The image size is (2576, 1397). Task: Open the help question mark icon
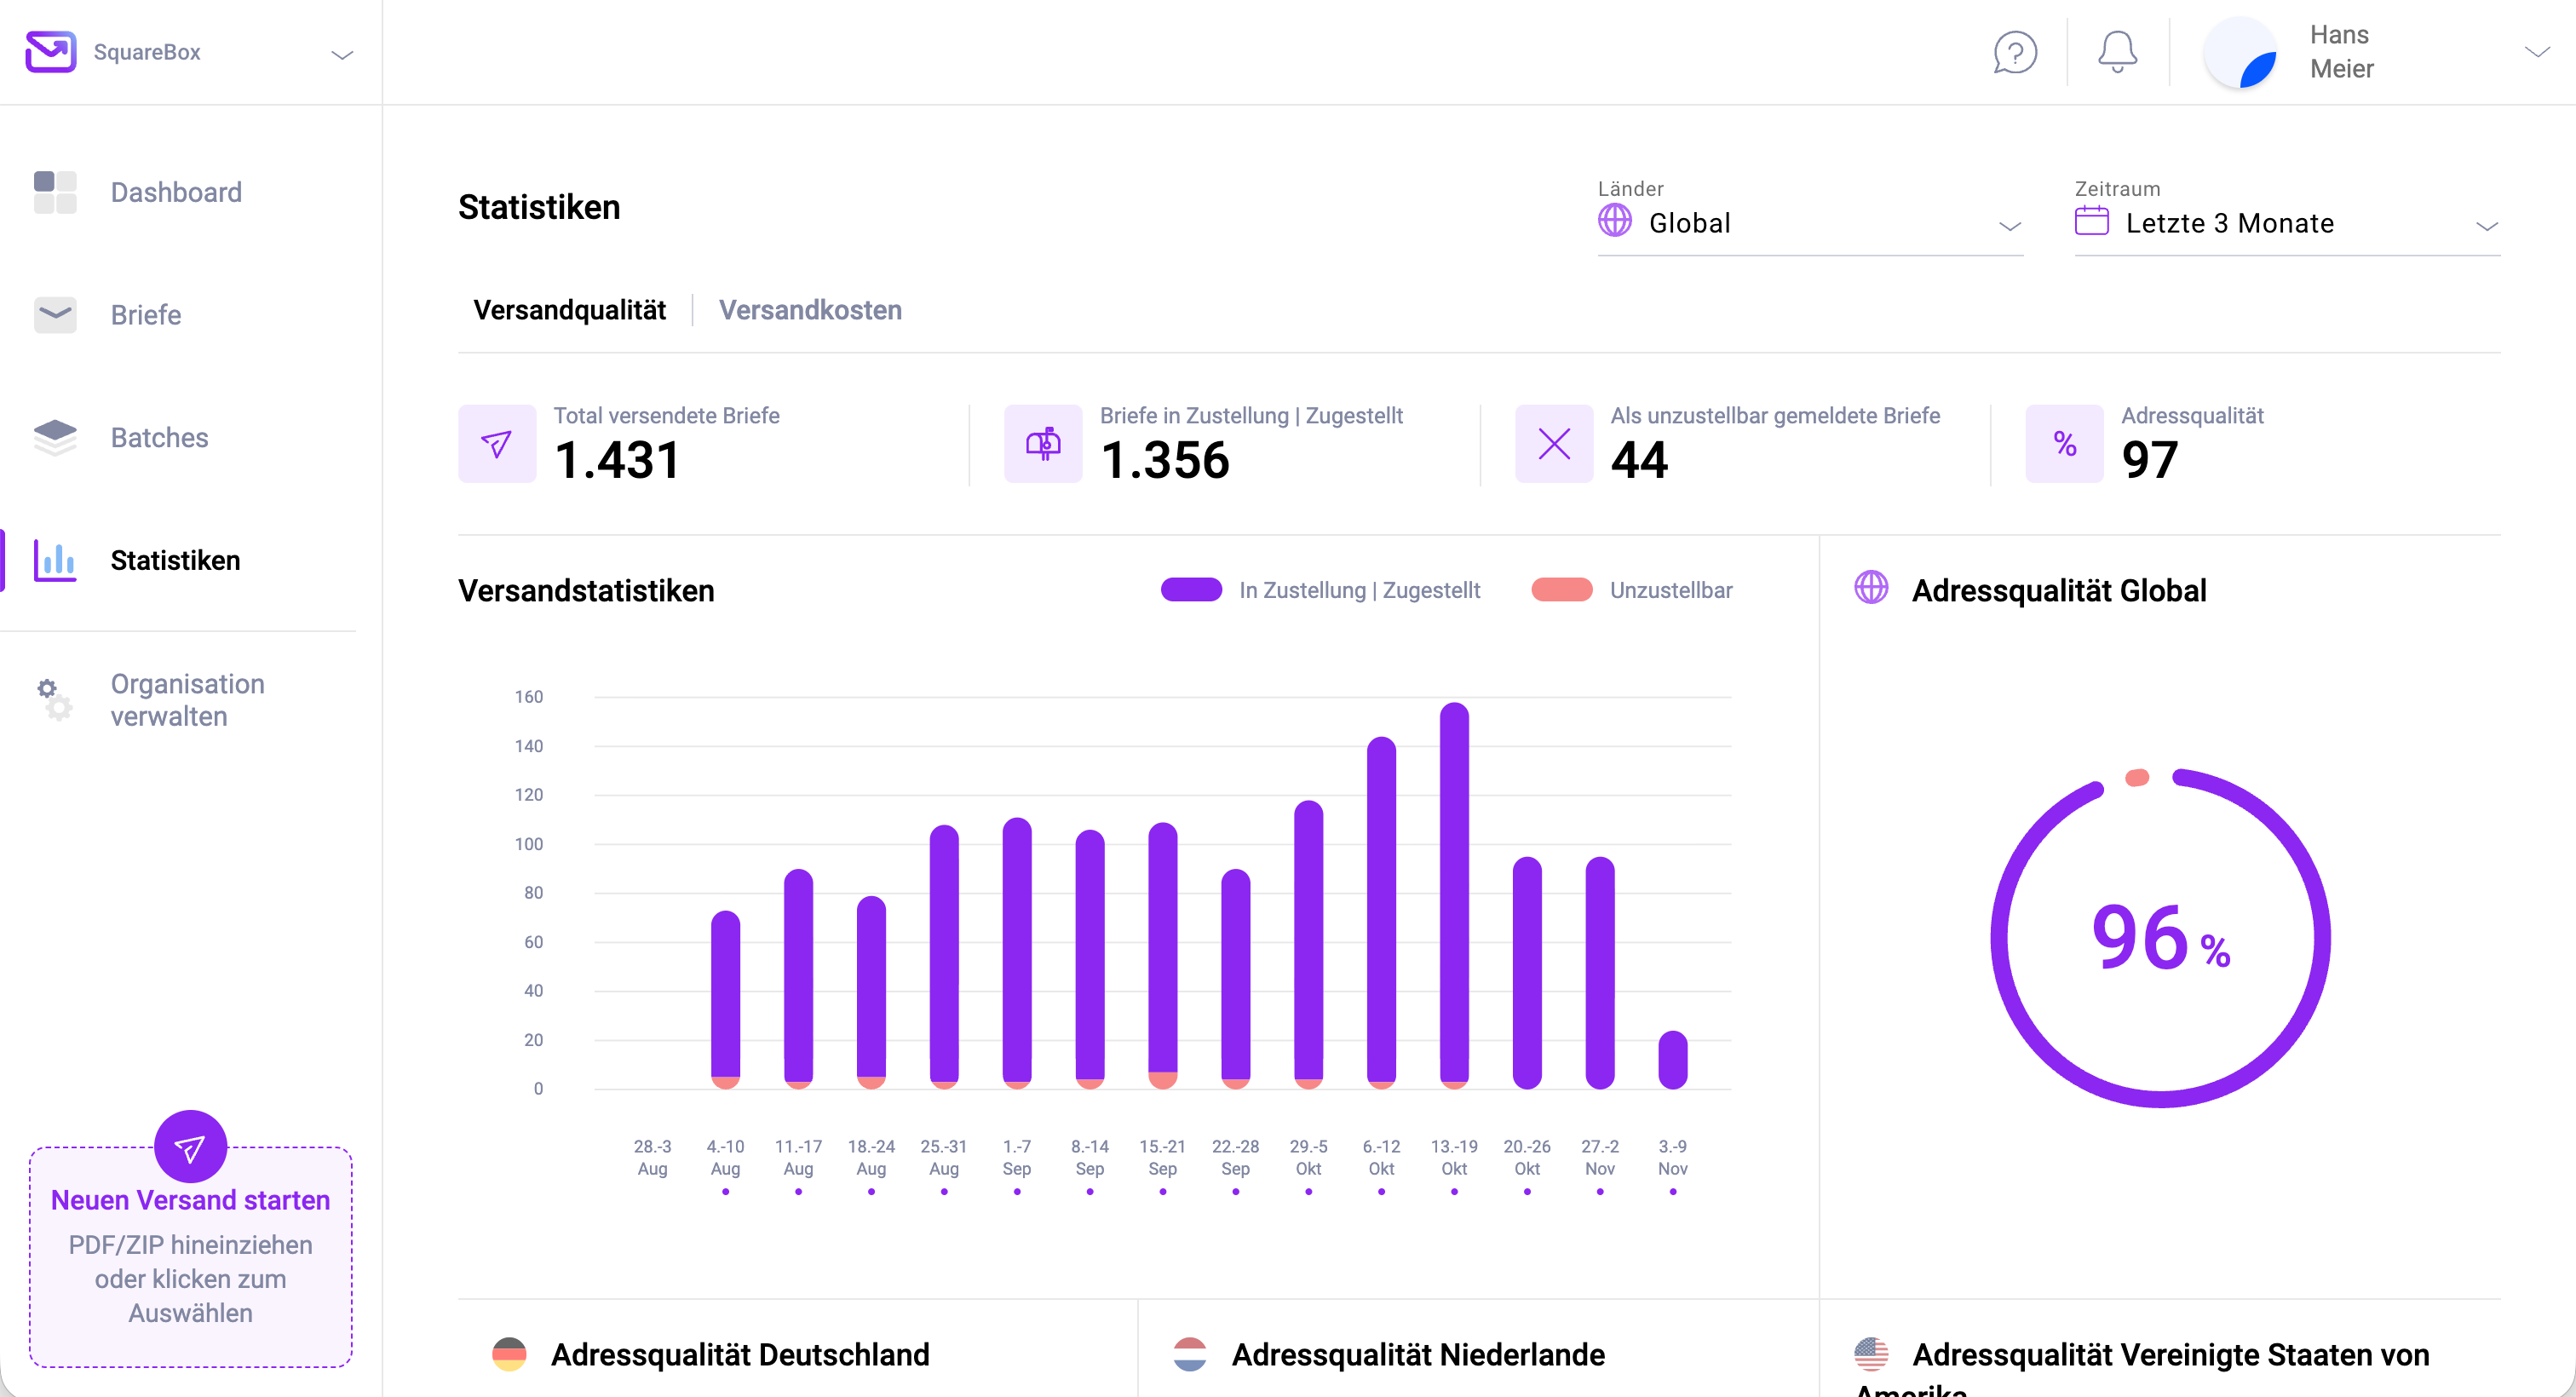point(2015,52)
